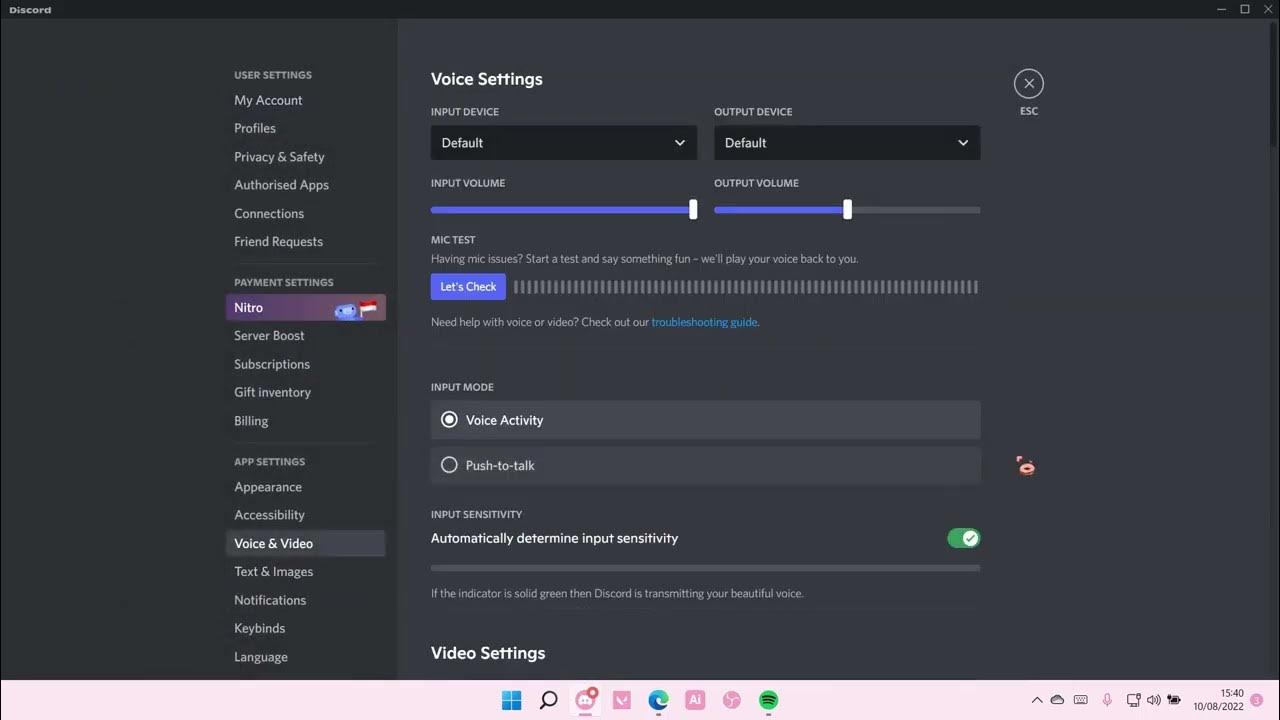Open the troubleshooting guide link
Screen dimensions: 1280x720
coord(704,322)
